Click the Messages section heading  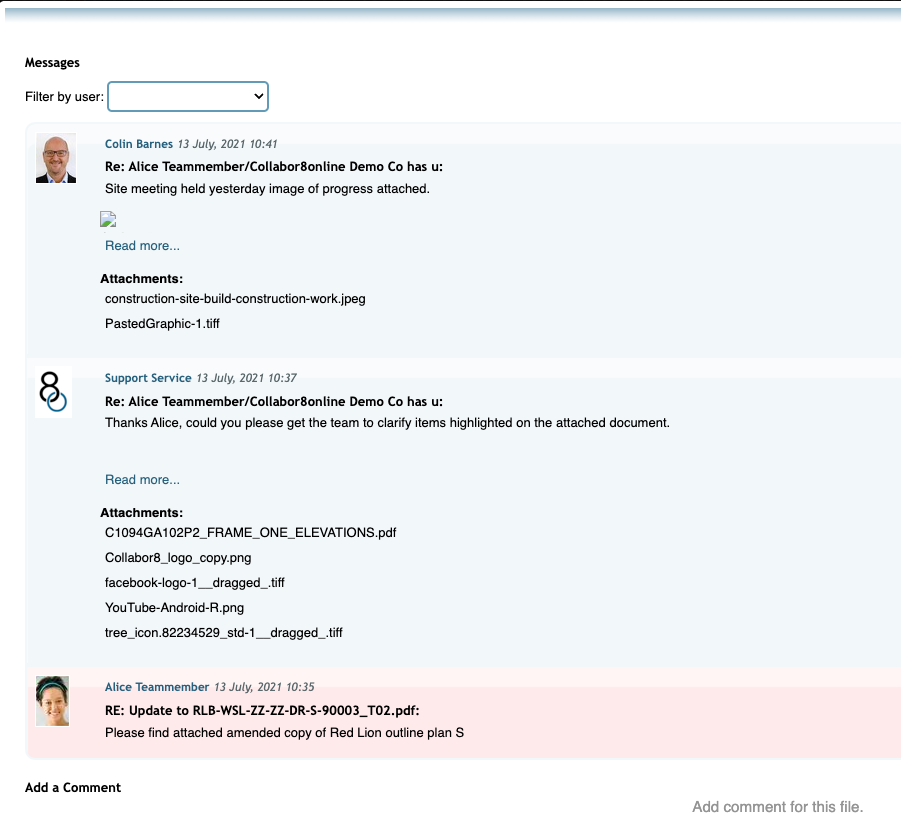tap(52, 62)
